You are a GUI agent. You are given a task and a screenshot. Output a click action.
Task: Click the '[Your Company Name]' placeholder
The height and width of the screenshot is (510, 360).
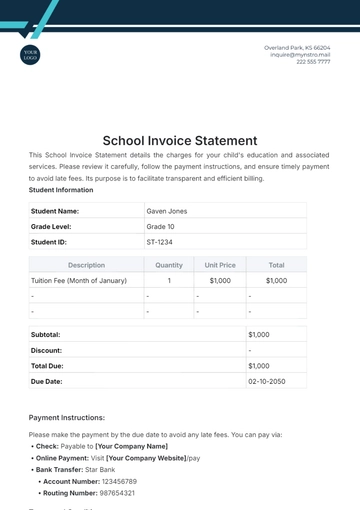tap(131, 446)
